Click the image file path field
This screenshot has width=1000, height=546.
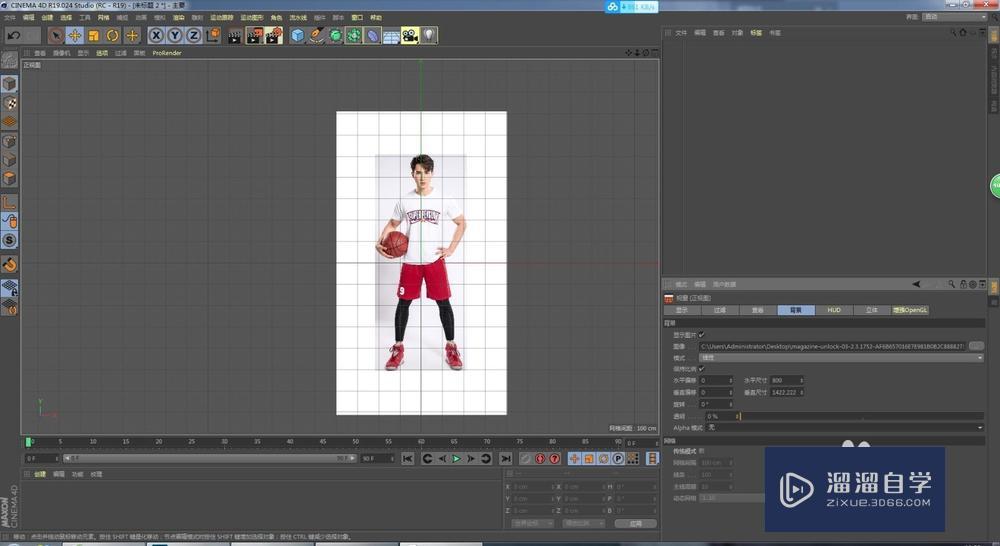832,346
